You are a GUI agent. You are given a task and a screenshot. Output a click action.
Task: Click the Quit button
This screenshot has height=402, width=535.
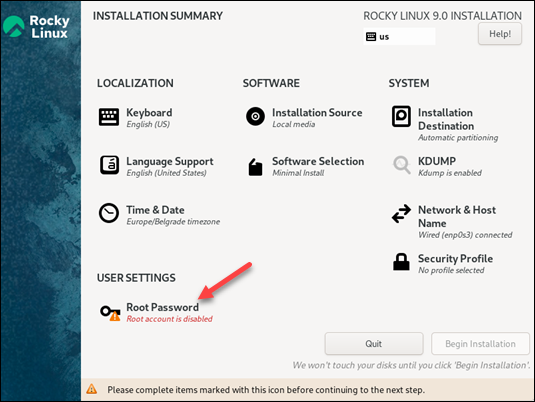[374, 344]
